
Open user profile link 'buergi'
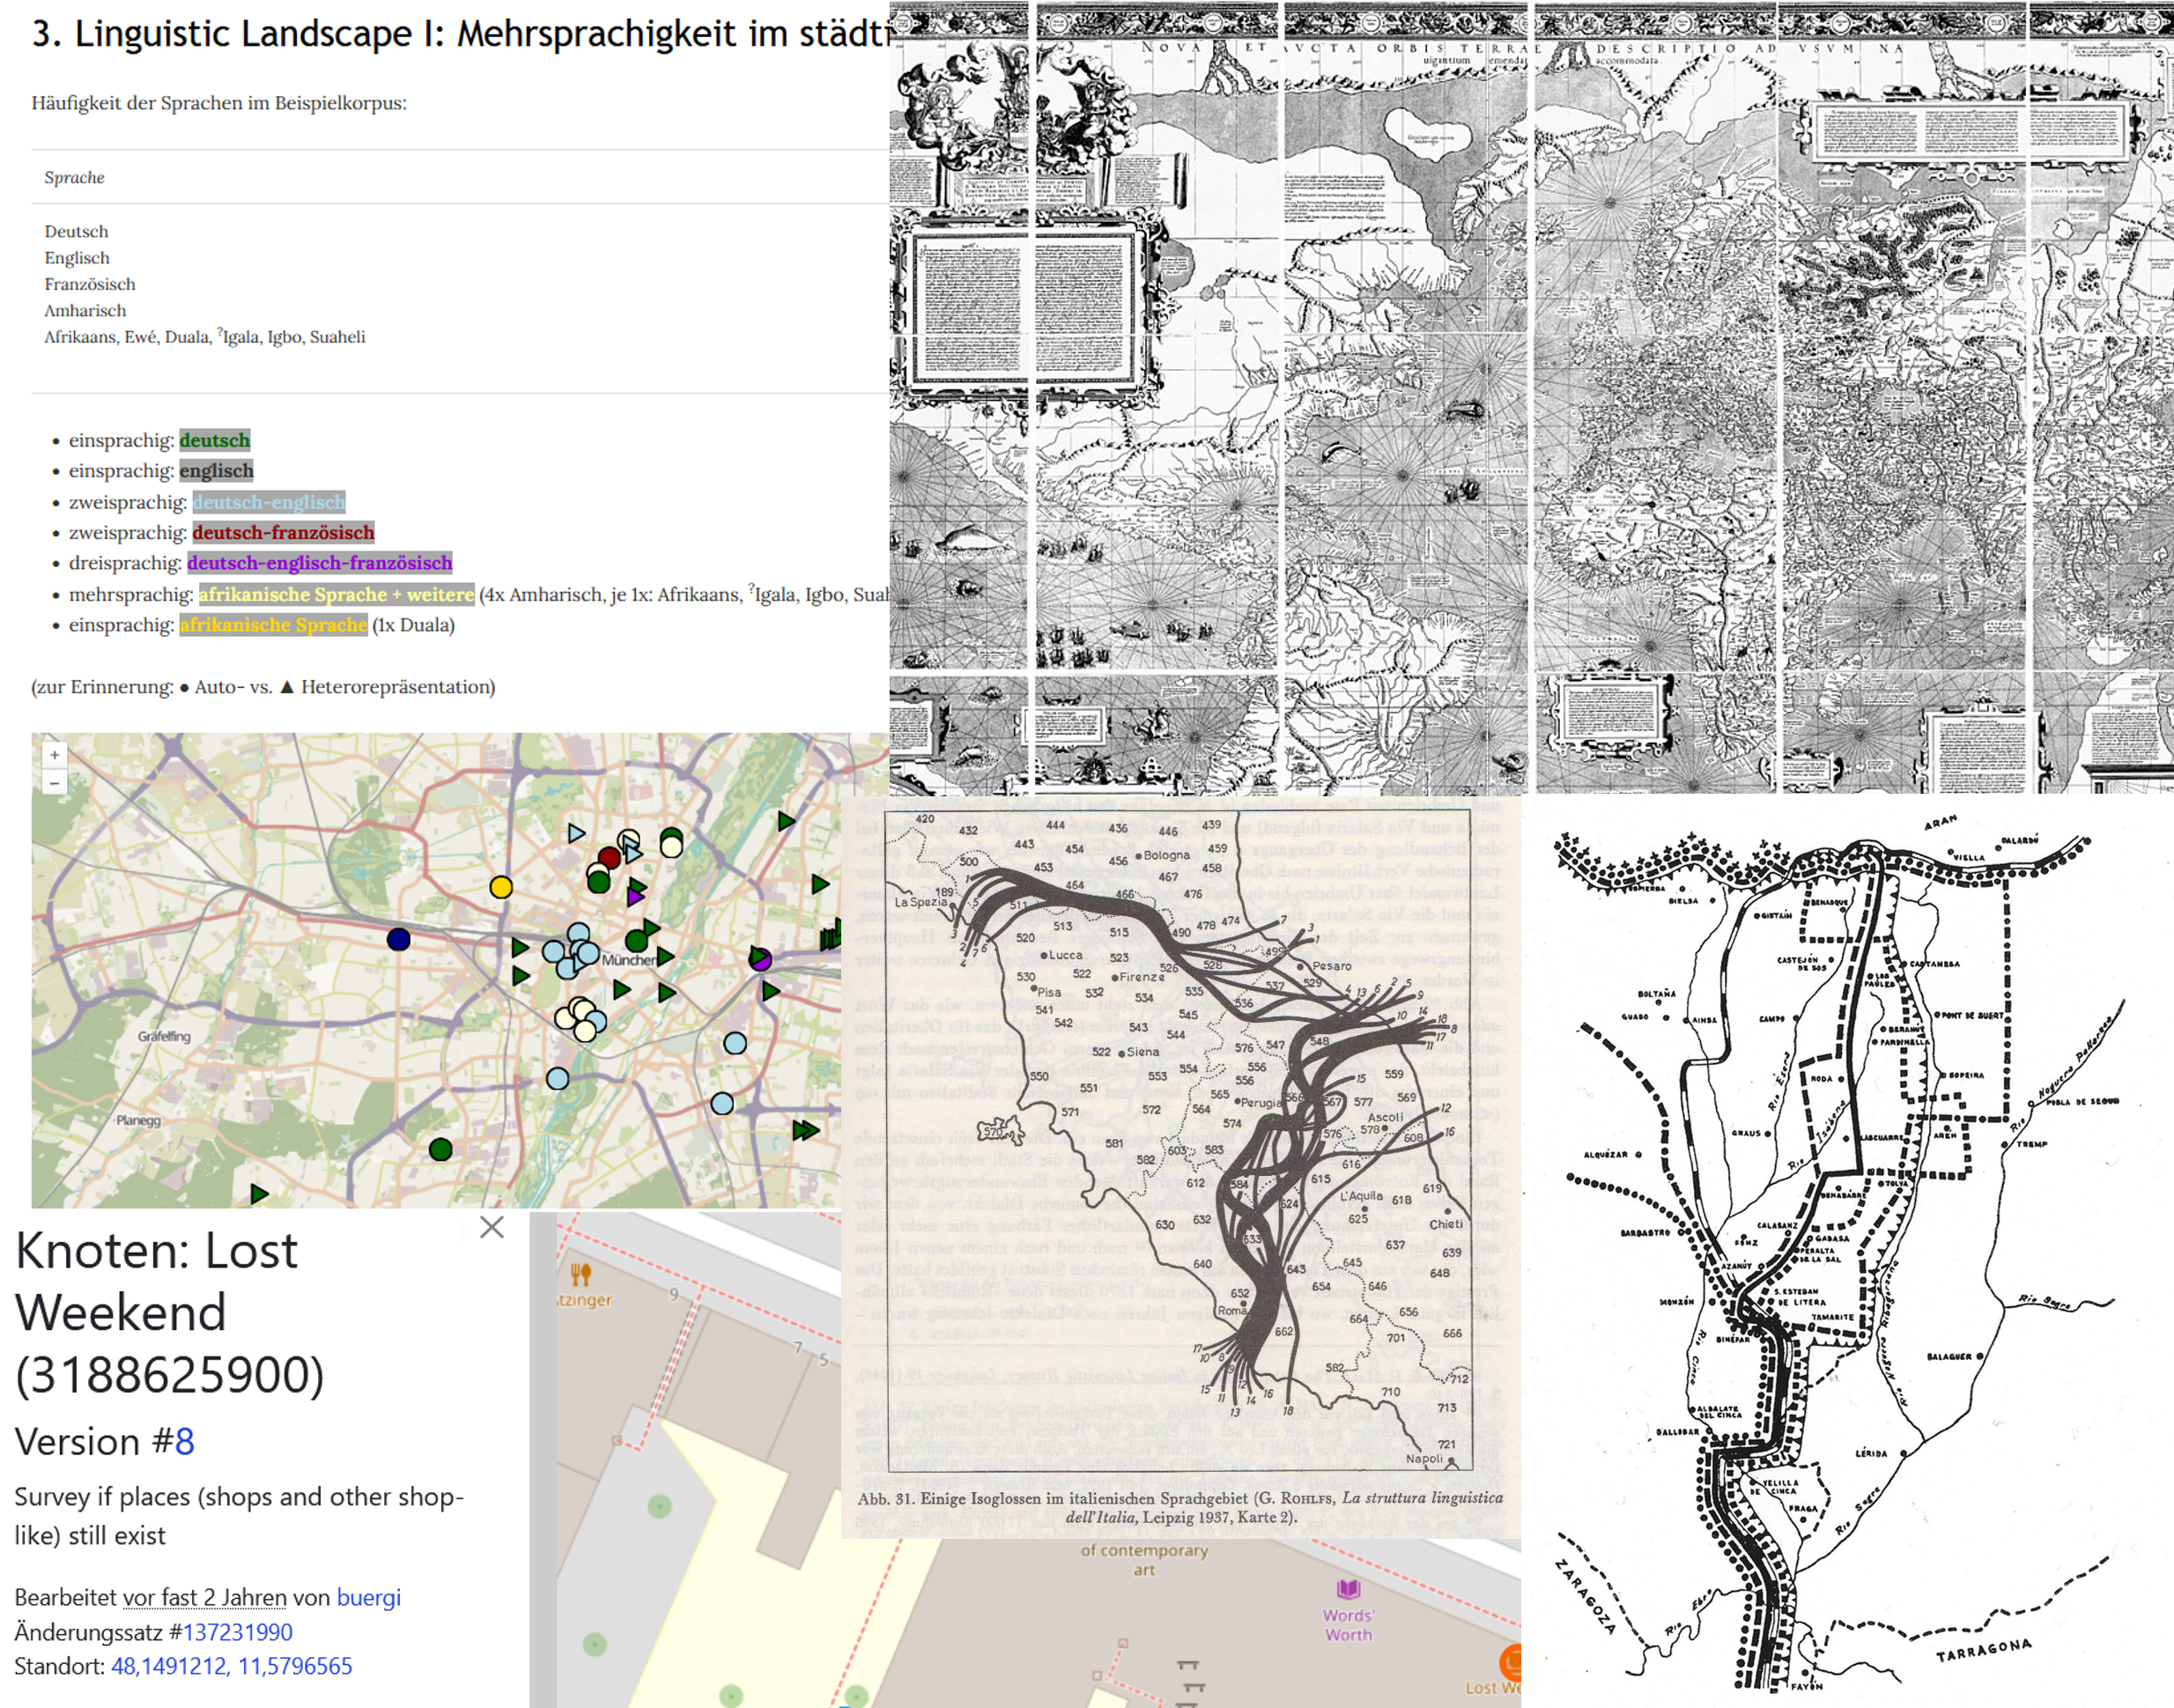pos(368,1597)
